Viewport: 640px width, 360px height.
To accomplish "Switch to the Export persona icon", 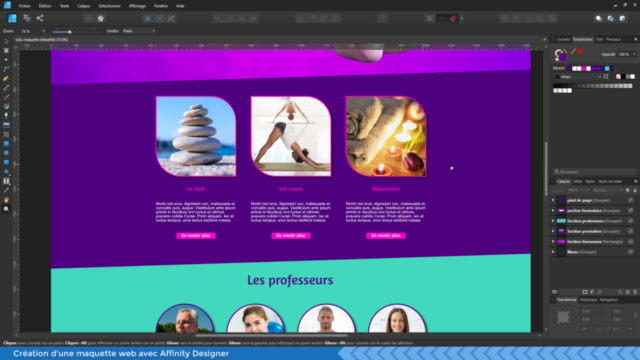I will point(40,18).
